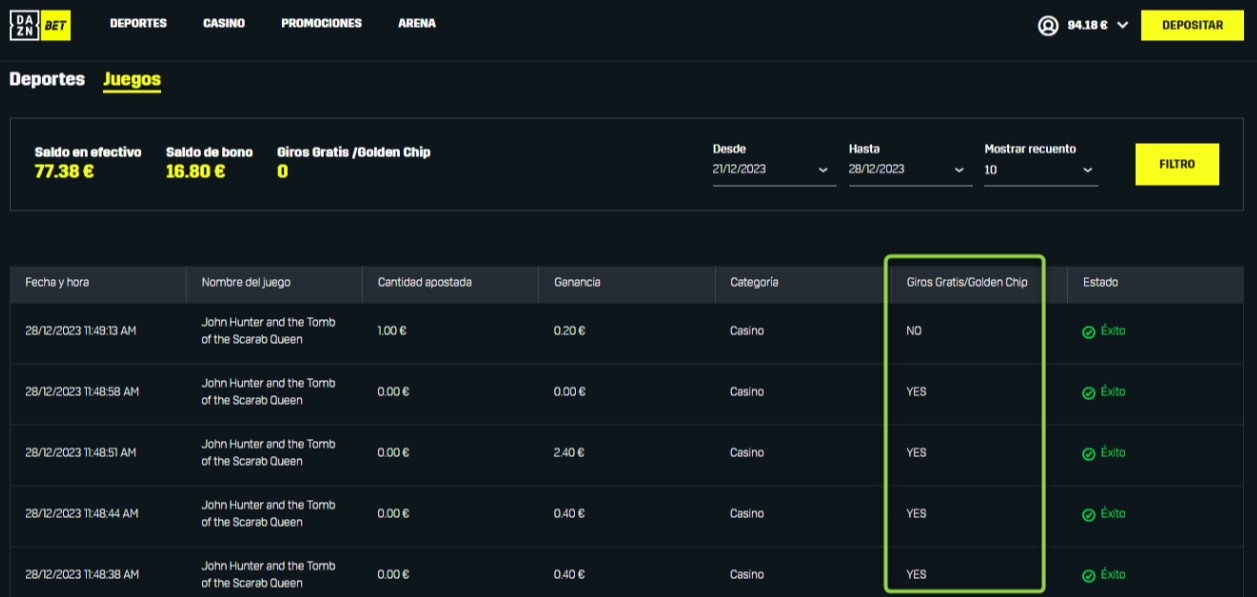Open the PROMOCIONES top menu
The image size is (1257, 597).
pos(322,24)
